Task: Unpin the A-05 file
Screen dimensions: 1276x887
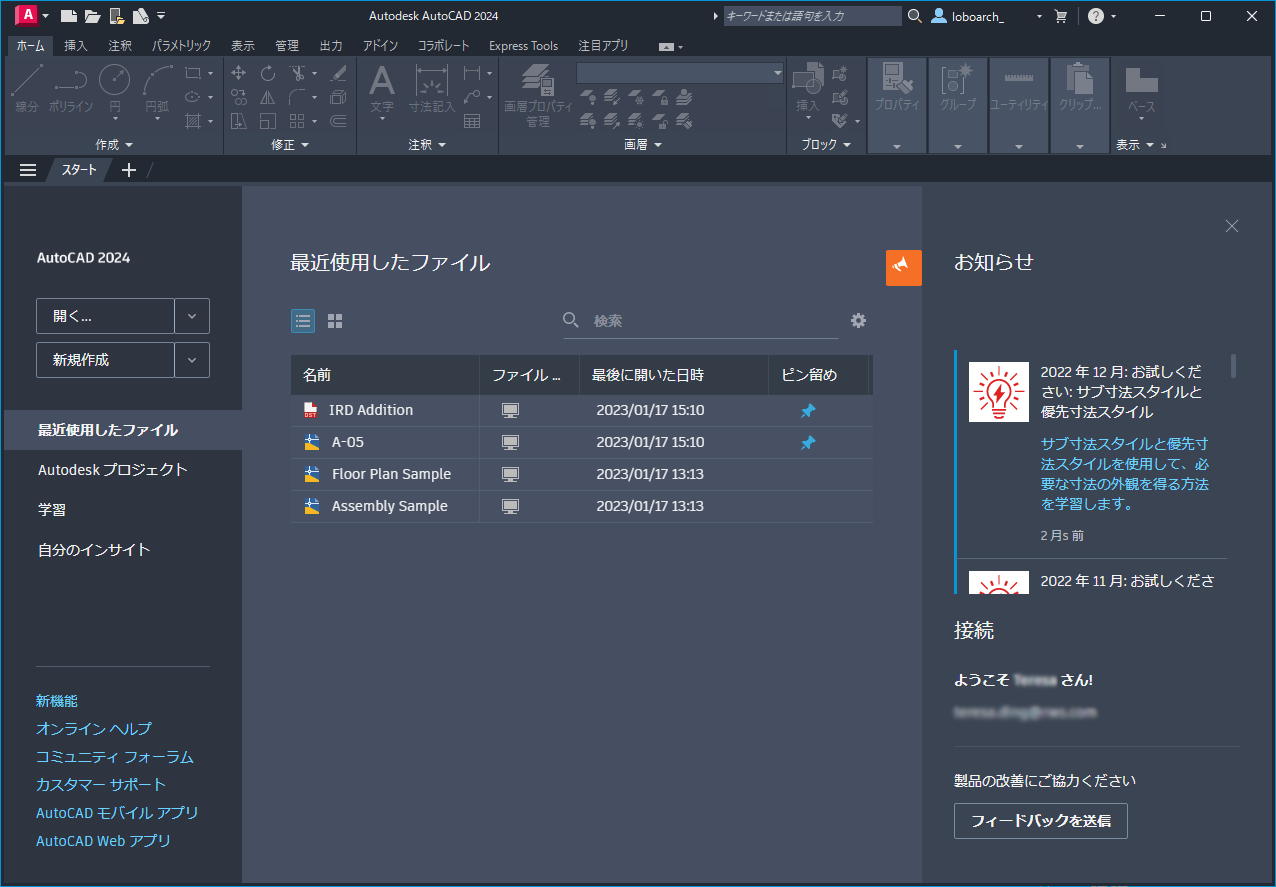Action: 808,443
